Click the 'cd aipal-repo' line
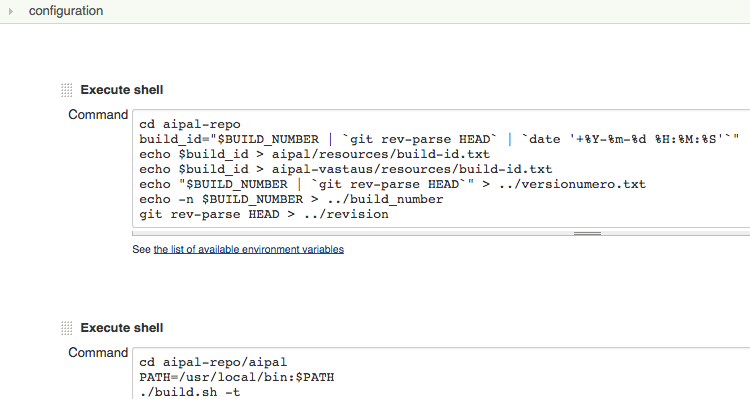Image resolution: width=750 pixels, height=399 pixels. [x=190, y=124]
